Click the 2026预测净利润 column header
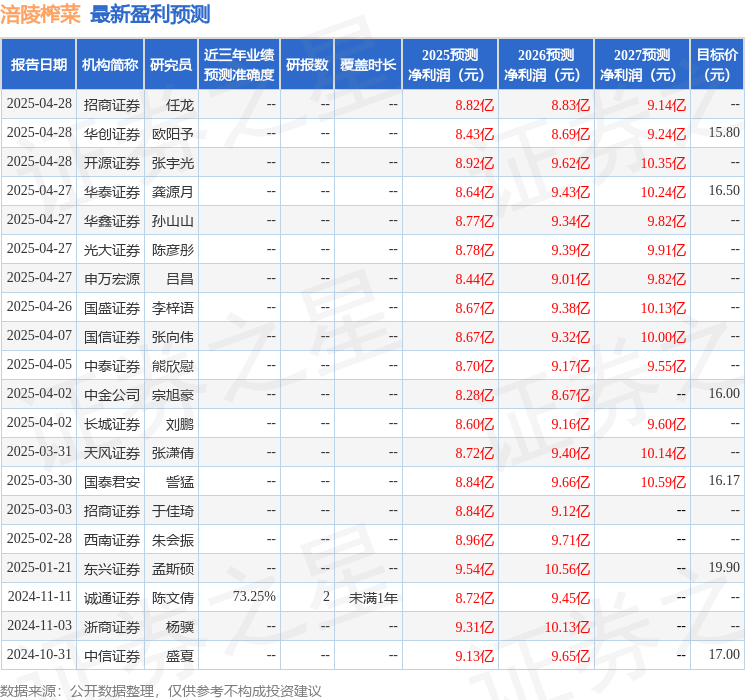Screen dimensions: 745x700 [546, 65]
